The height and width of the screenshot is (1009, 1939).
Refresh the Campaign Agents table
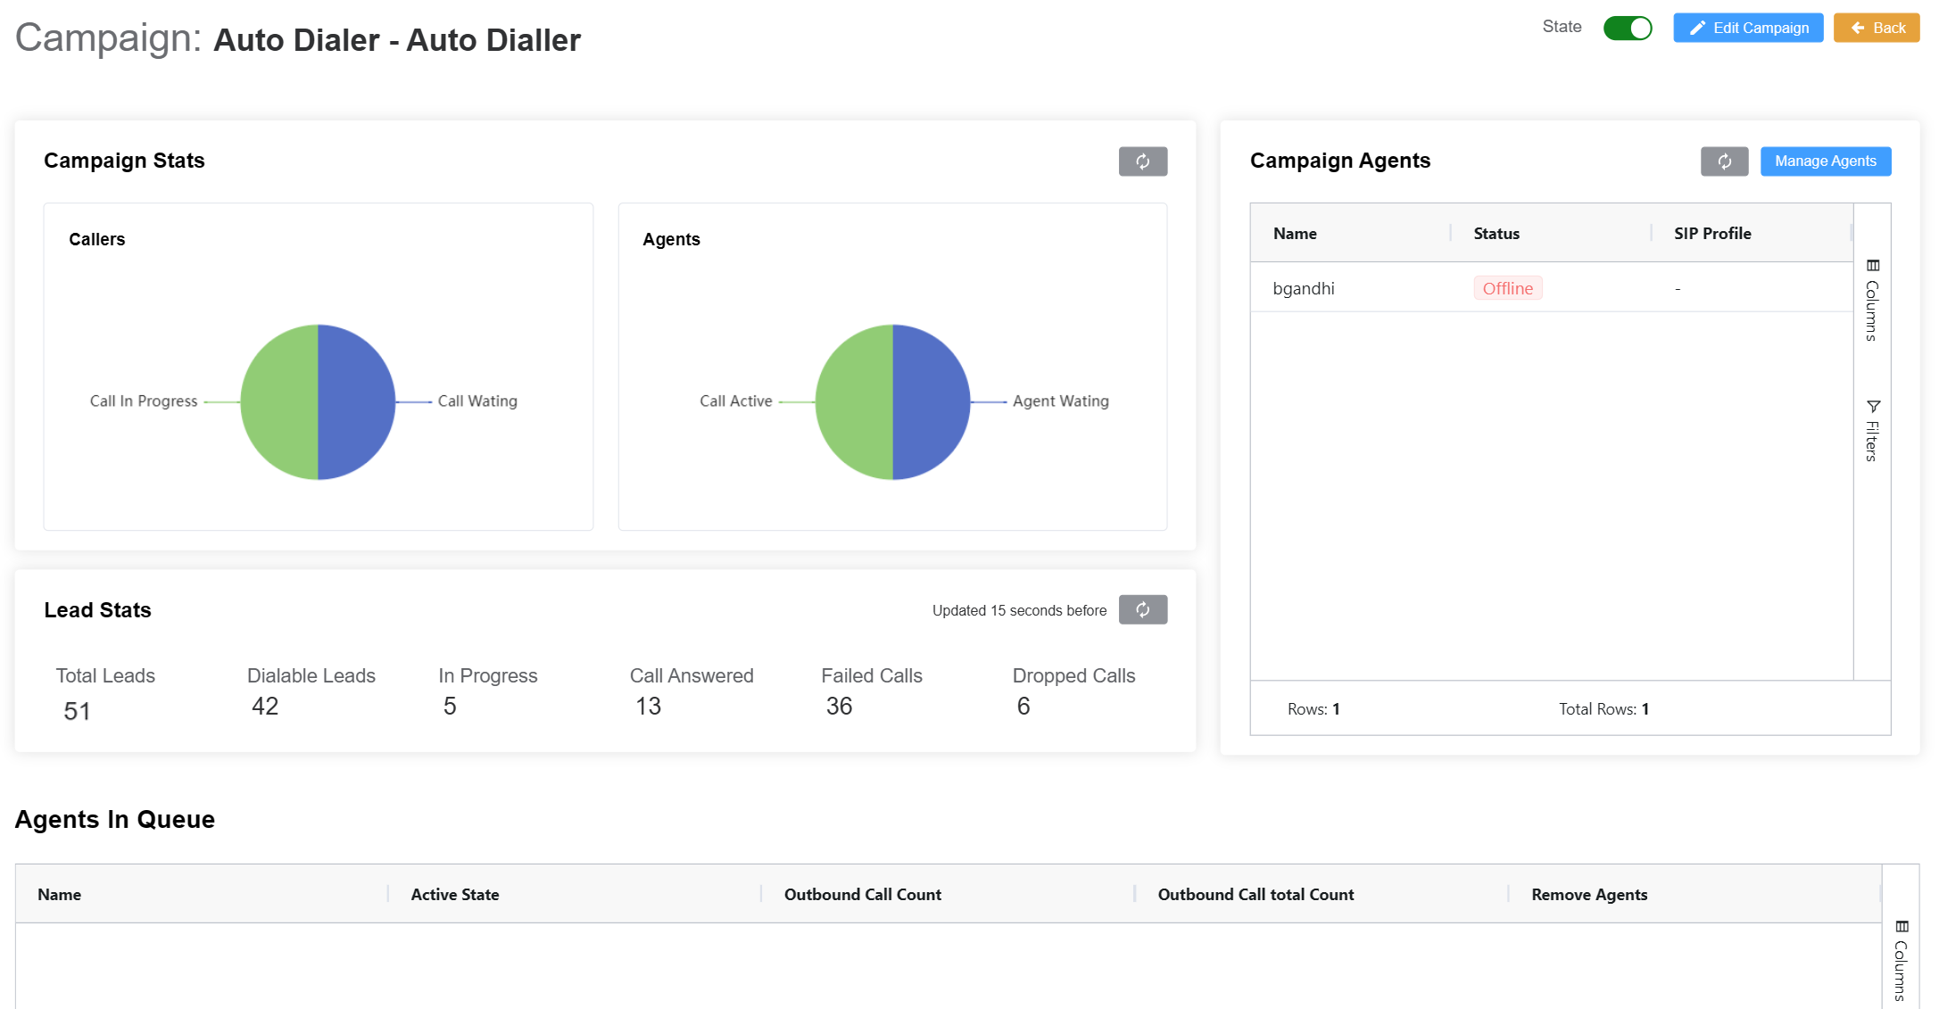pos(1723,161)
